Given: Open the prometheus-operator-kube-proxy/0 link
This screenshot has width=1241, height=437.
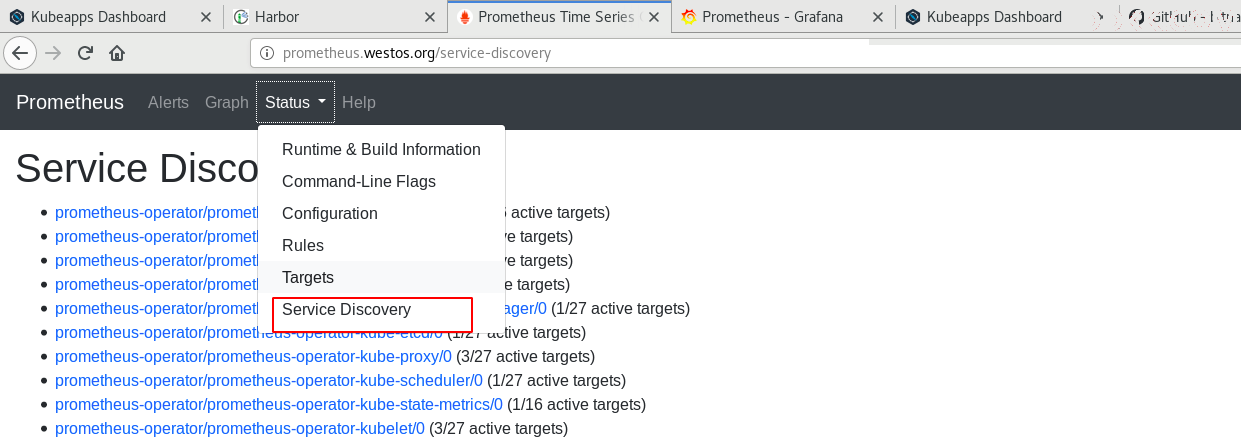Looking at the screenshot, I should click(x=253, y=356).
